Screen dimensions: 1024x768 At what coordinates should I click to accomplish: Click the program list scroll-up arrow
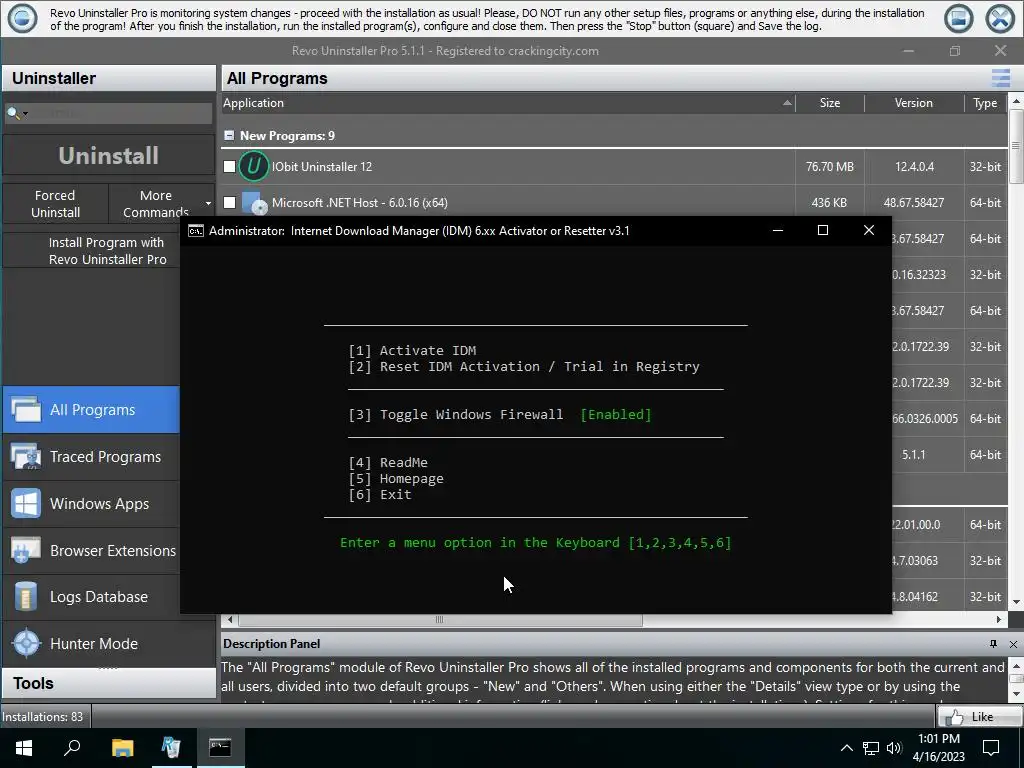[x=1016, y=101]
